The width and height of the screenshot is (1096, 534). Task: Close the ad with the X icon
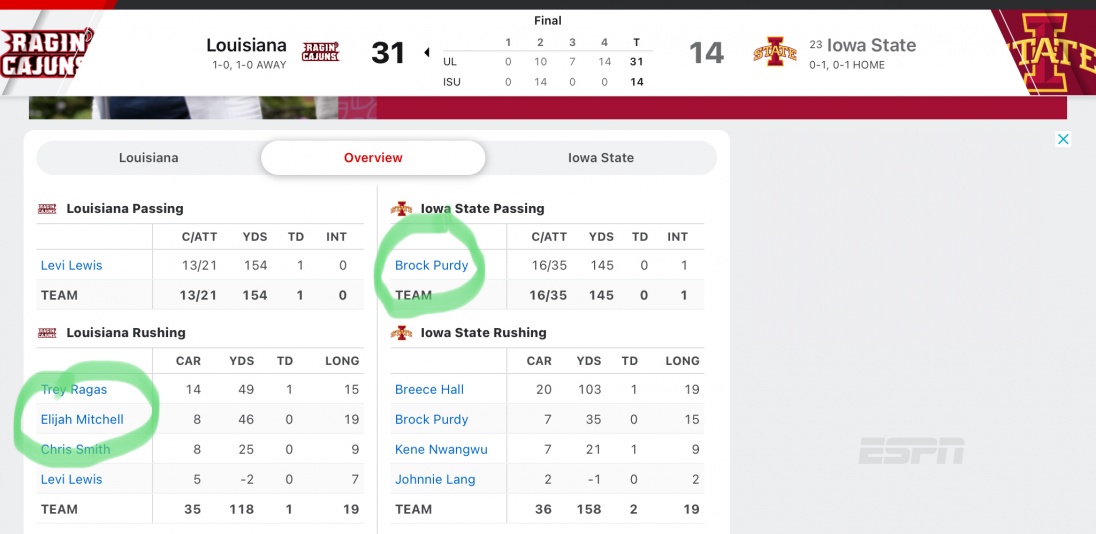point(1064,139)
